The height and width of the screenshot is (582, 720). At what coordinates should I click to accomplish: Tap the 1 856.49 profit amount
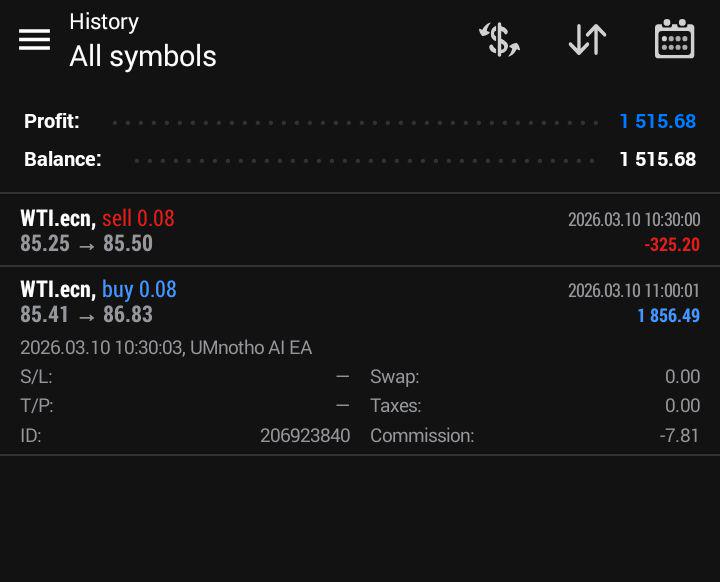click(668, 316)
